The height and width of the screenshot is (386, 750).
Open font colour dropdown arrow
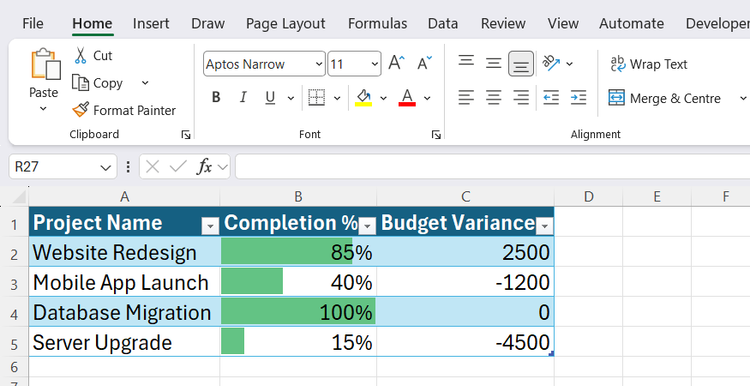(427, 98)
